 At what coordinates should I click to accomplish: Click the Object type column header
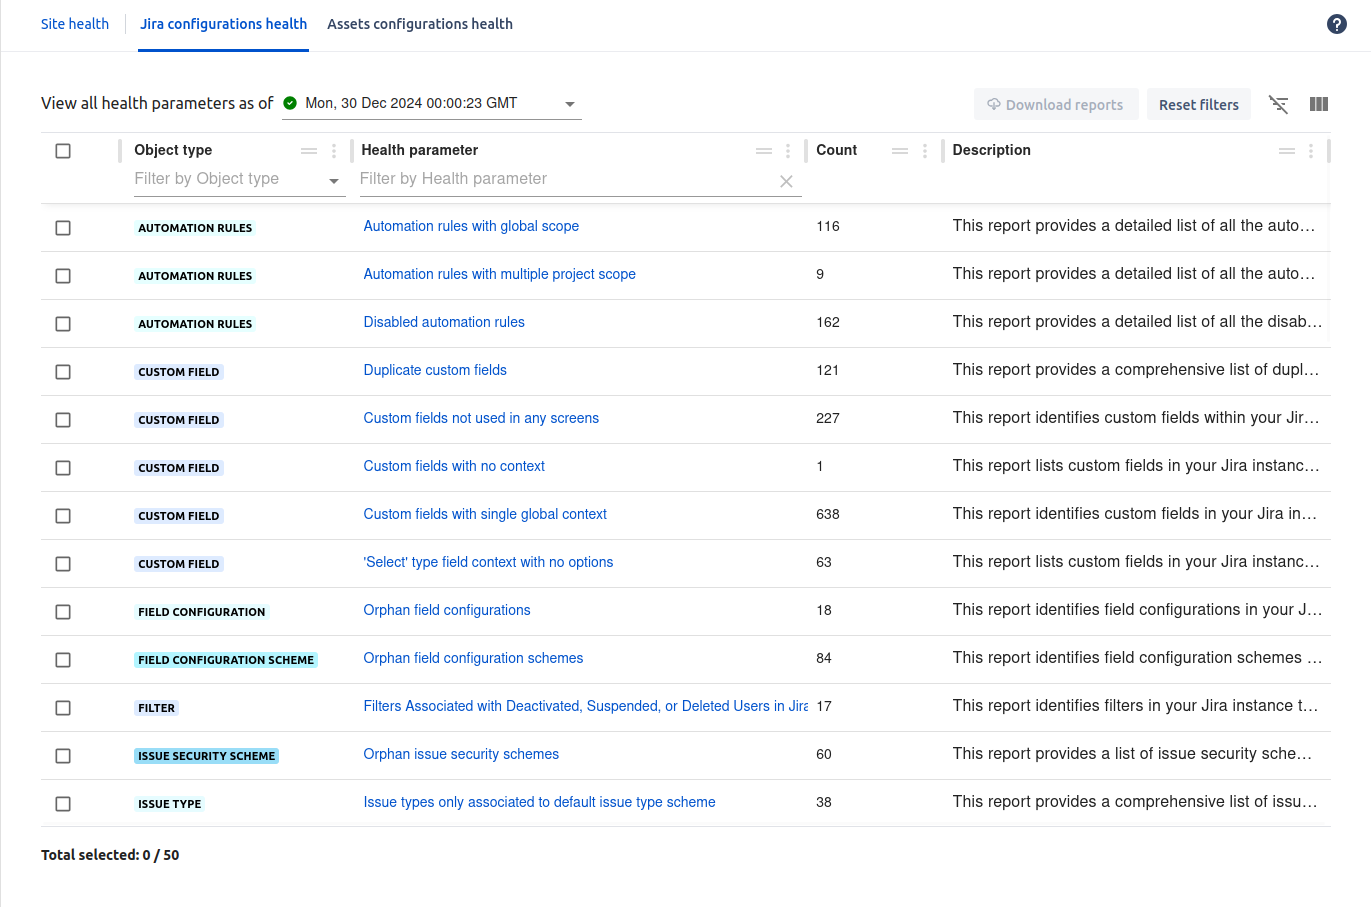[173, 150]
